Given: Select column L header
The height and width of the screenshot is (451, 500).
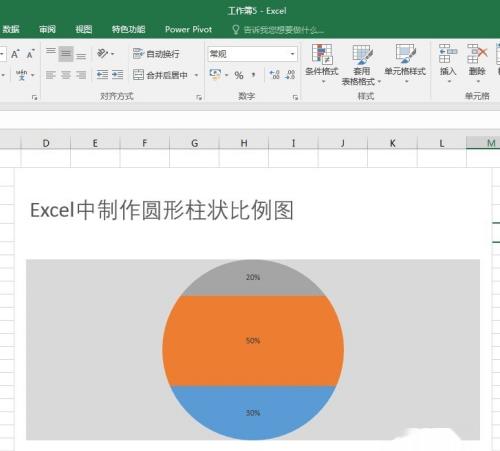Looking at the screenshot, I should [x=442, y=143].
